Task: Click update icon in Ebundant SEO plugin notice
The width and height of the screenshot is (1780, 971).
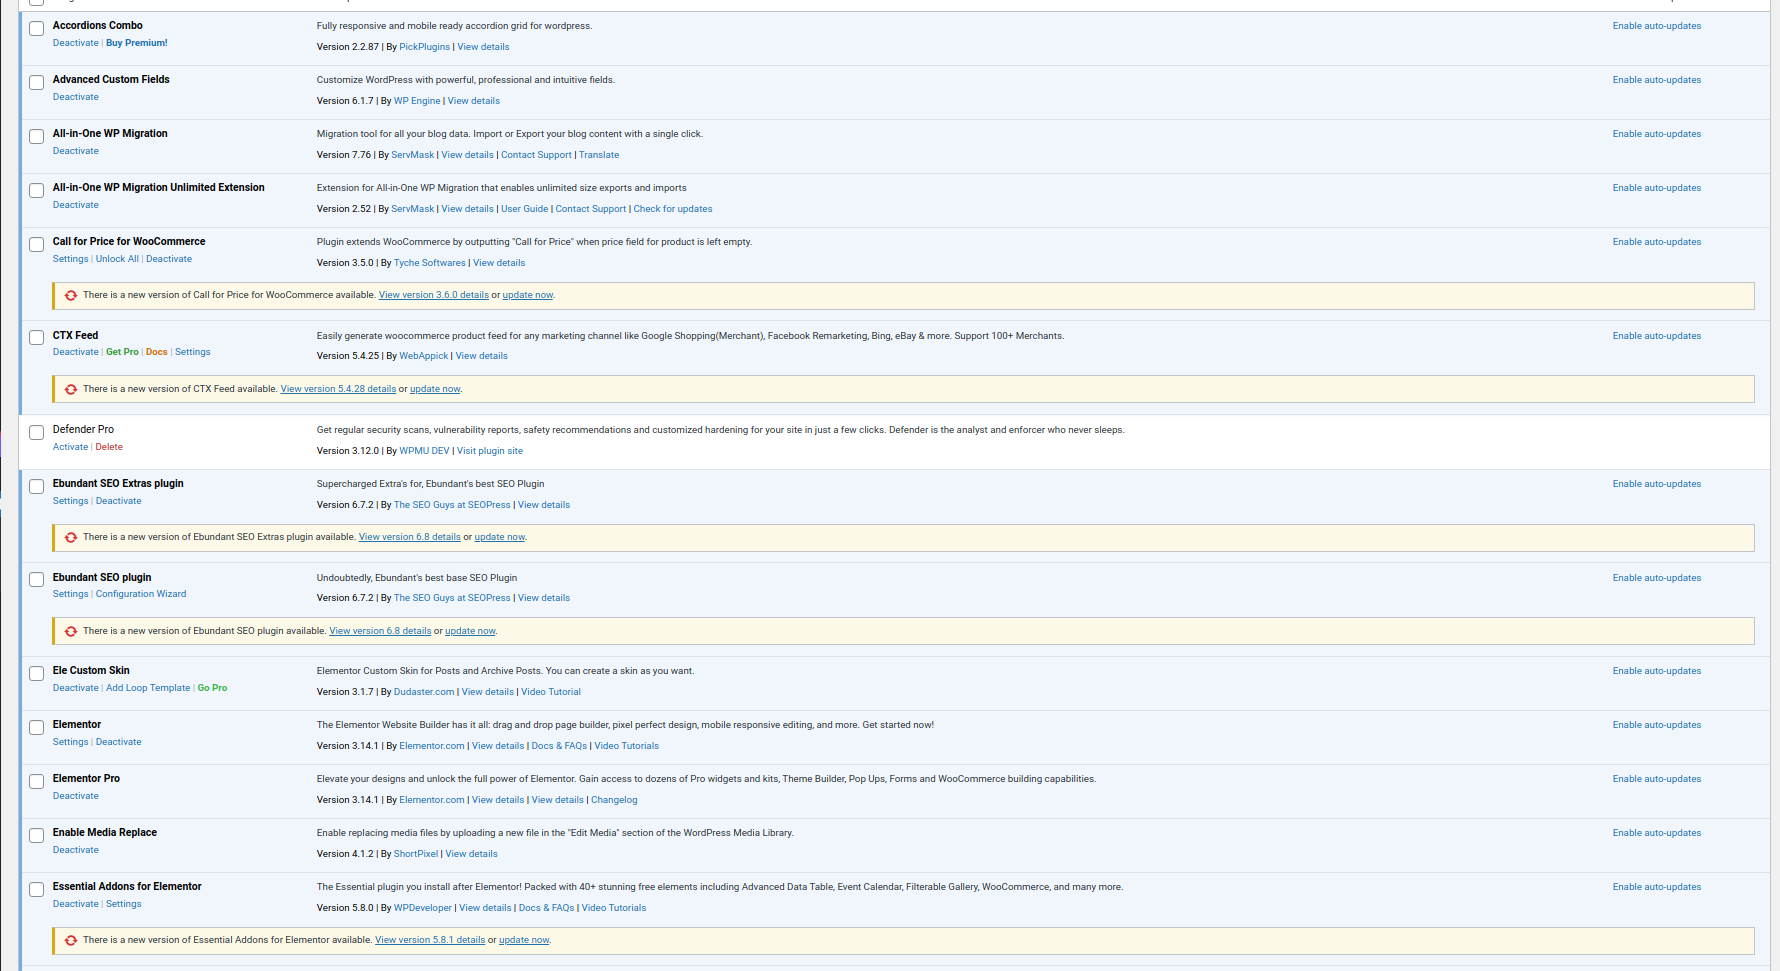Action: pyautogui.click(x=71, y=632)
